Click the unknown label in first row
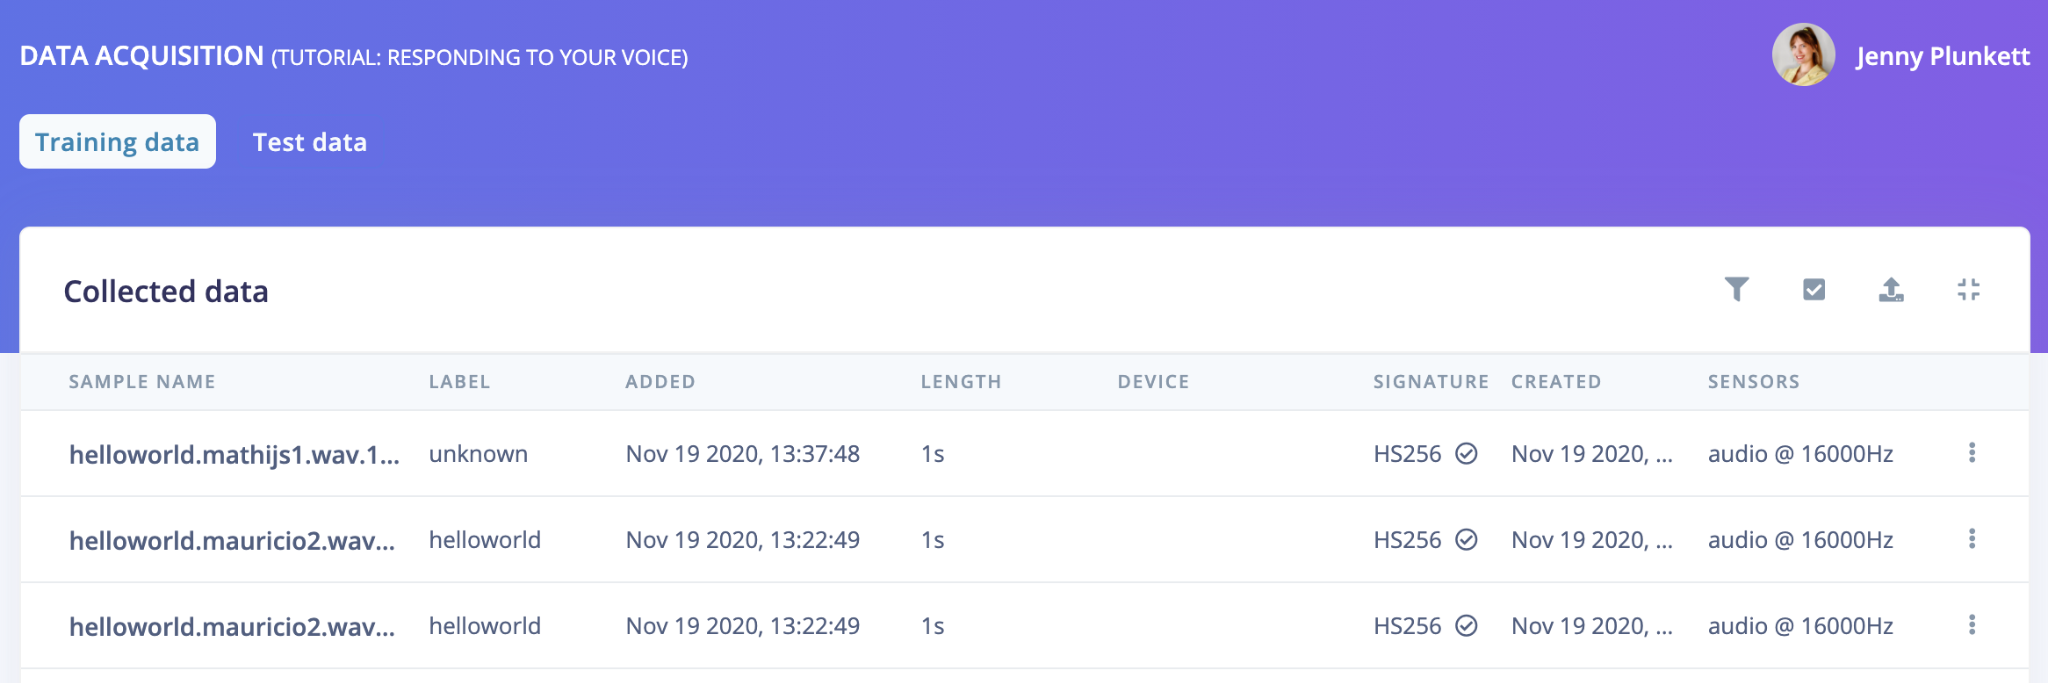The width and height of the screenshot is (2048, 683). click(478, 454)
